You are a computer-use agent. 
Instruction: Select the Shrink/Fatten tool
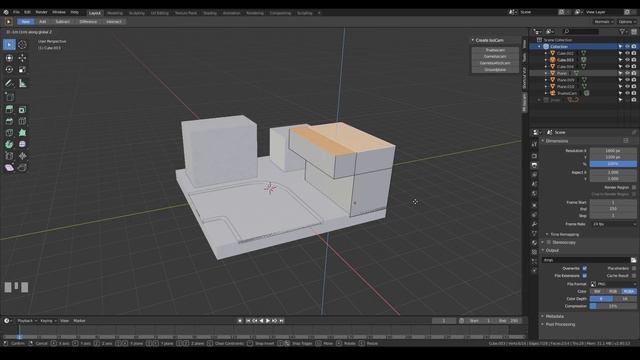click(22, 156)
